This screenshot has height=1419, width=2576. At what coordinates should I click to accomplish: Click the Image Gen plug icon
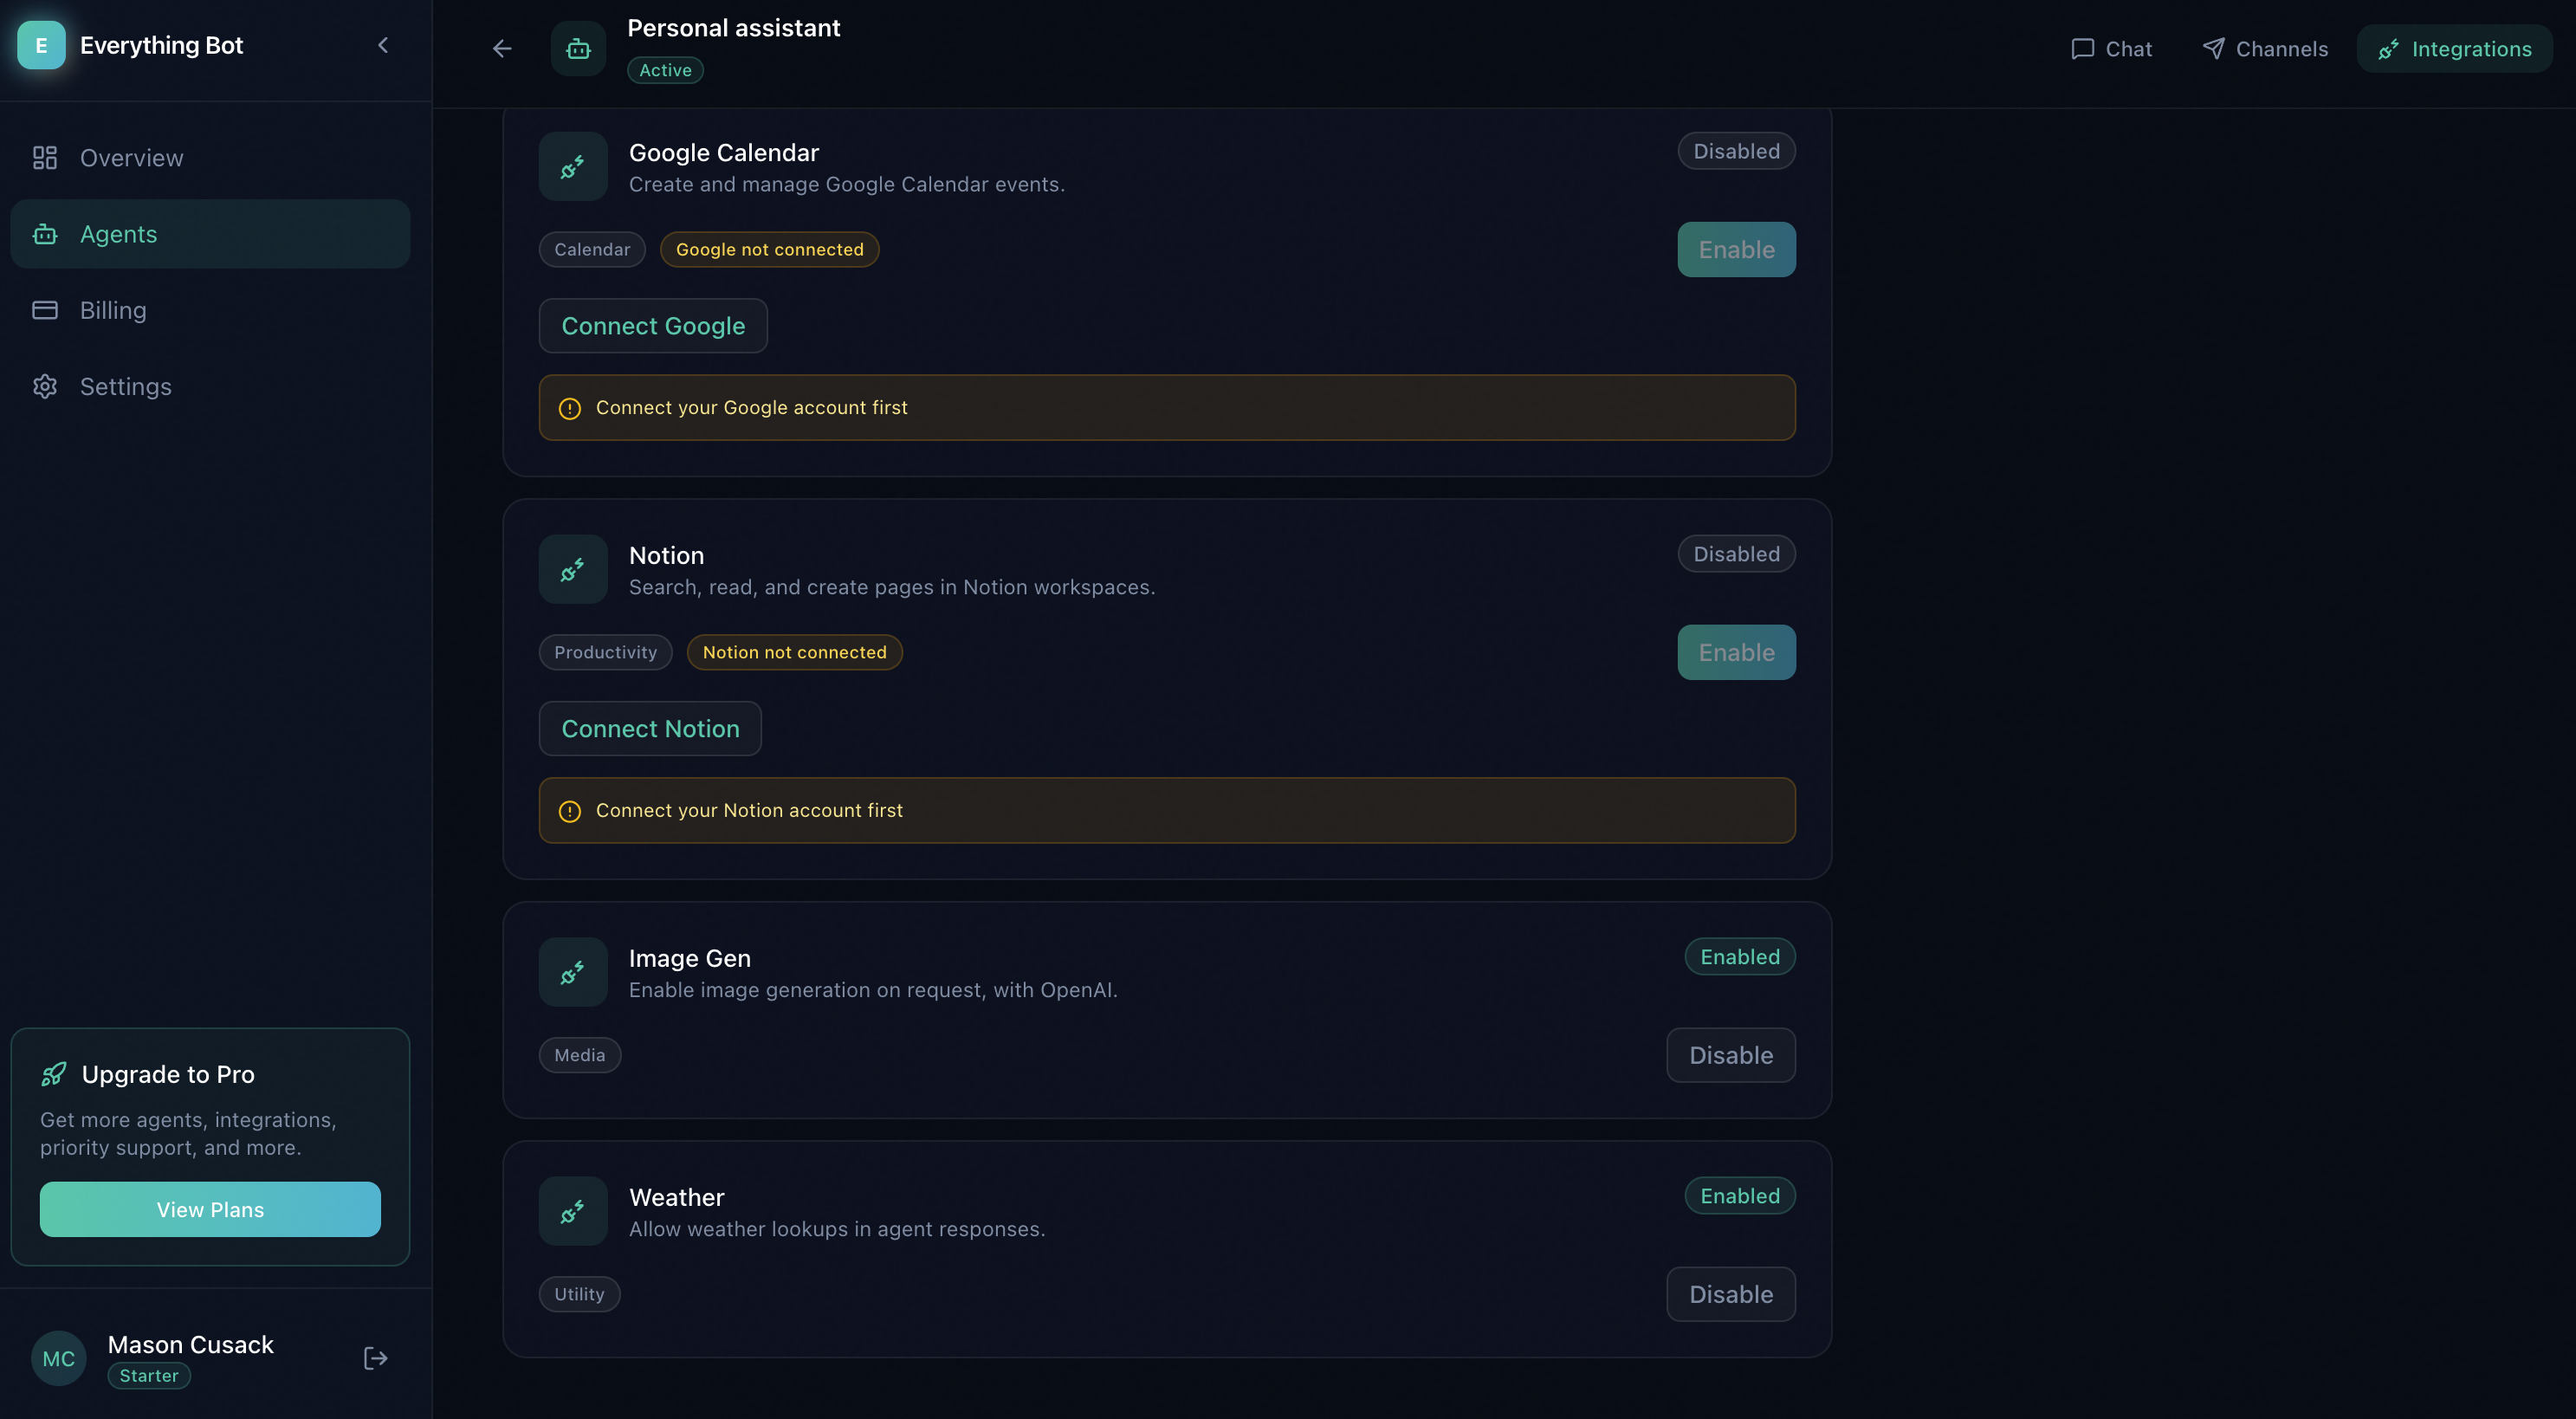[x=573, y=972]
